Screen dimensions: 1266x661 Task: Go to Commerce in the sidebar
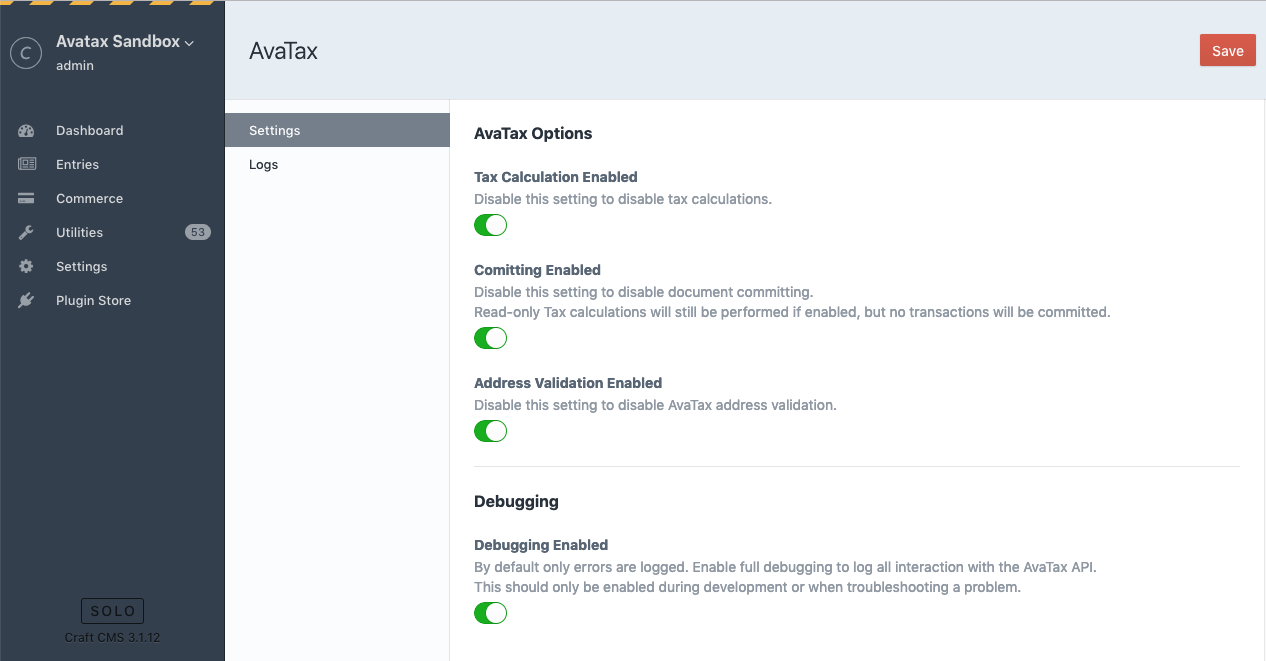pyautogui.click(x=89, y=199)
